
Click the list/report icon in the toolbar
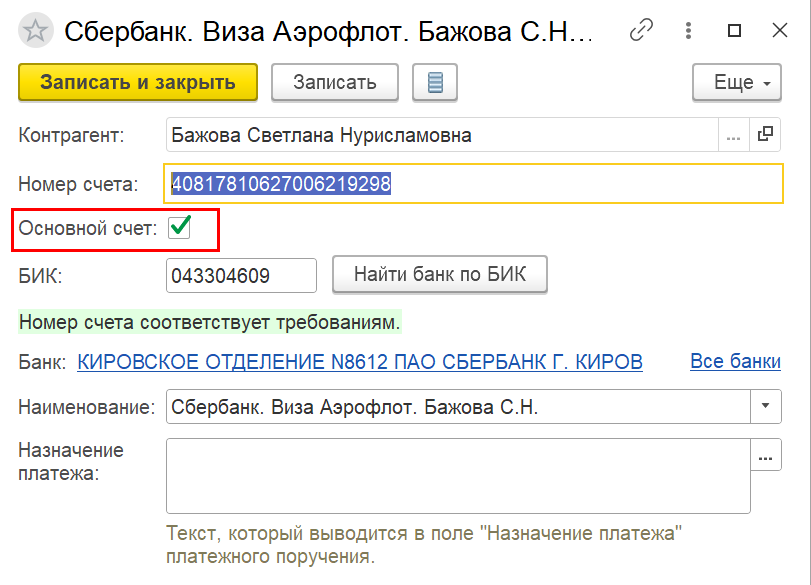coord(435,83)
